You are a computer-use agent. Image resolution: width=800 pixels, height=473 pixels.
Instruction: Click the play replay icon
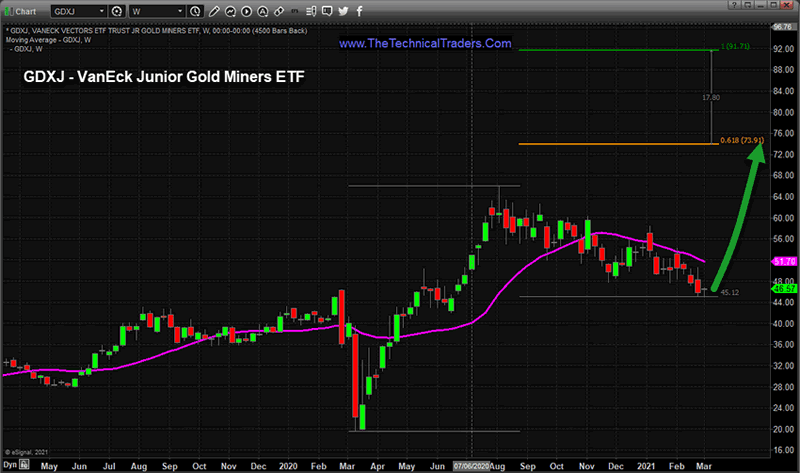(246, 11)
